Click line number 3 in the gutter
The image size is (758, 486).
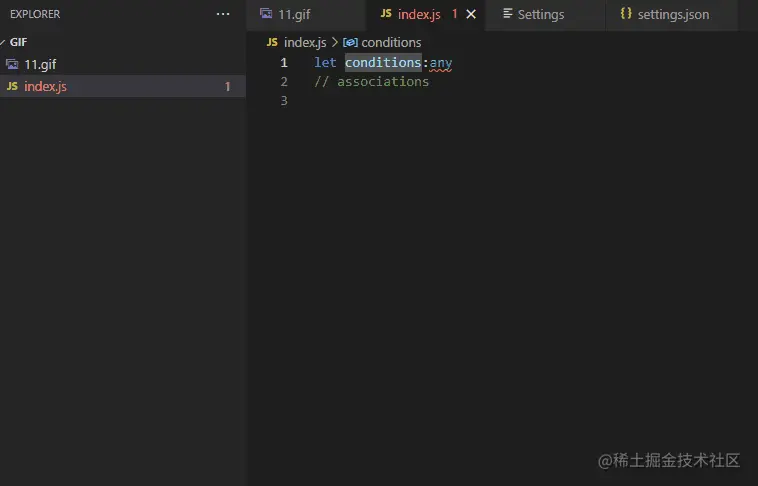284,101
